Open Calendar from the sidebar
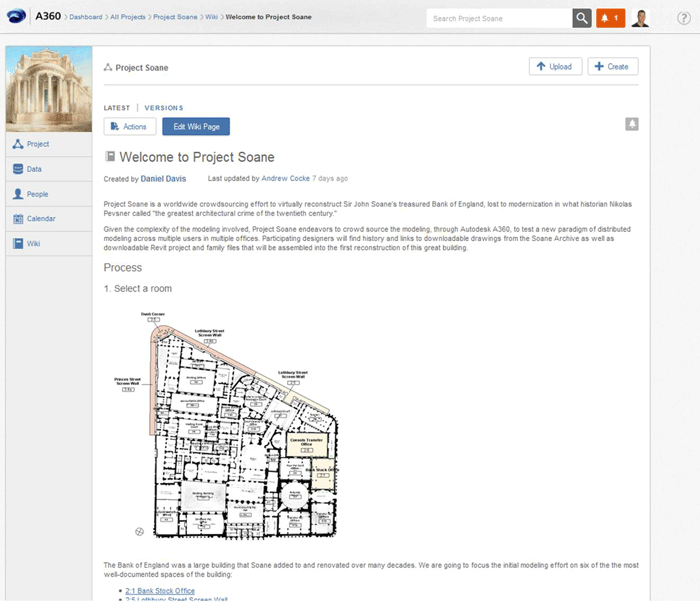Screen dimensions: 700x602 [x=40, y=218]
